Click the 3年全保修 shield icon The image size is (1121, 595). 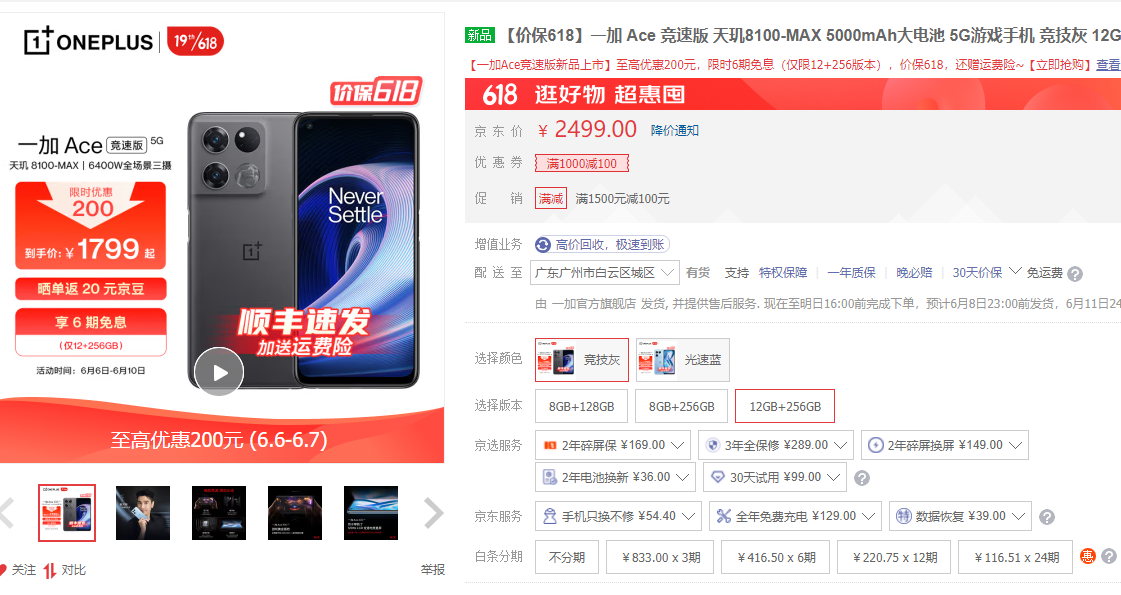(712, 445)
